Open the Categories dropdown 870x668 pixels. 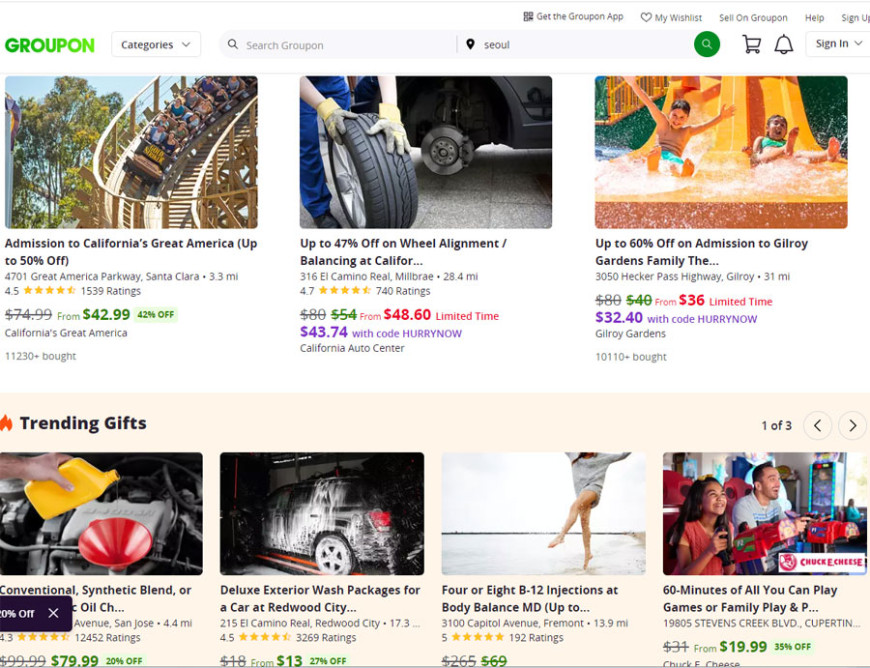click(x=156, y=44)
